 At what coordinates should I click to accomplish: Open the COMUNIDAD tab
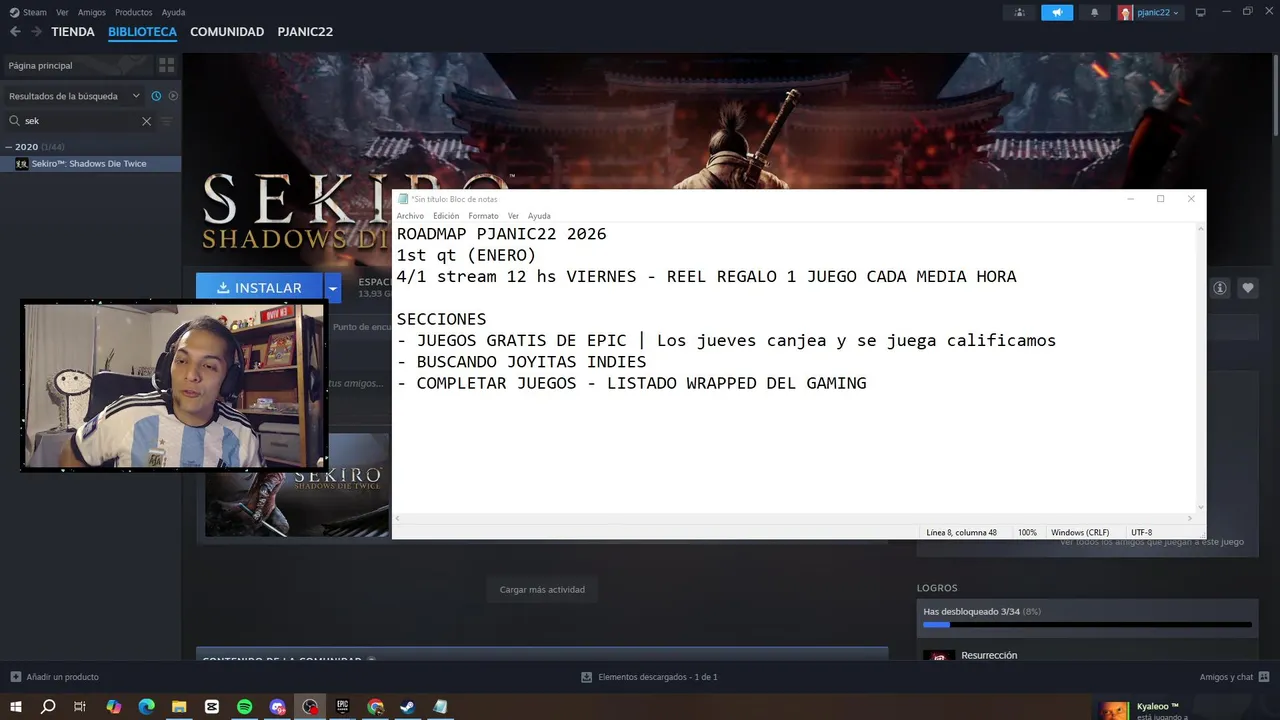point(227,32)
